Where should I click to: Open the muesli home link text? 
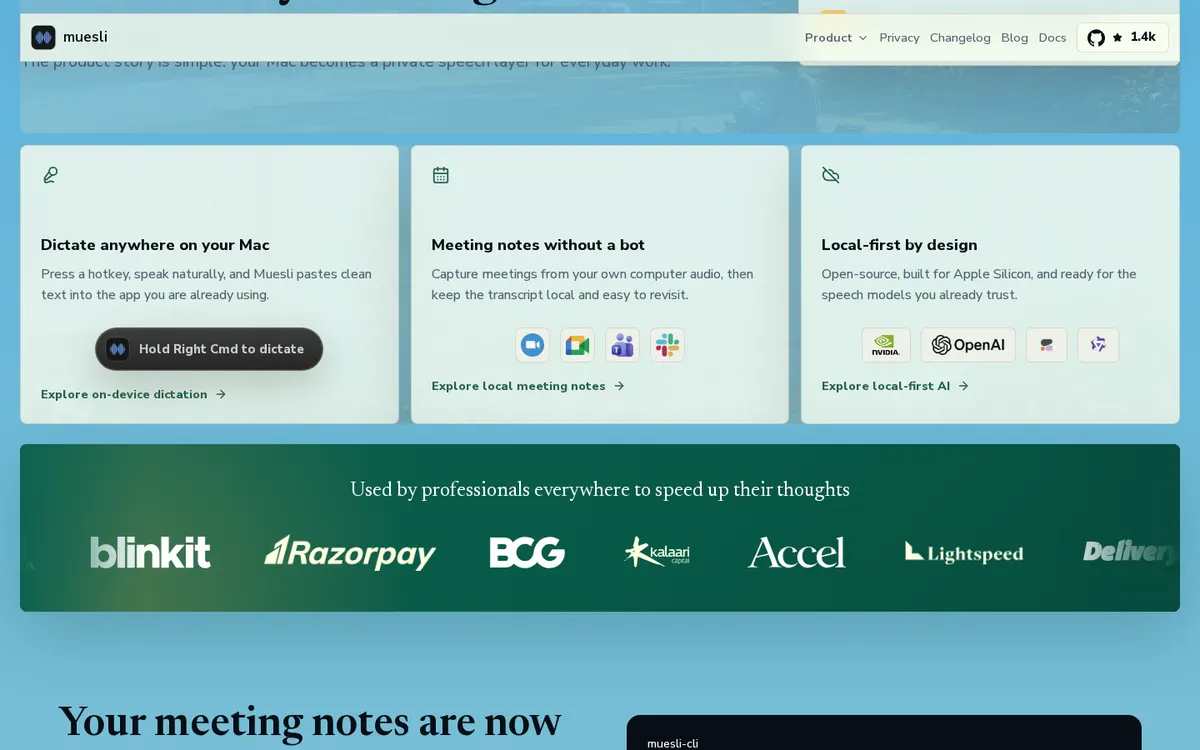[x=85, y=37]
